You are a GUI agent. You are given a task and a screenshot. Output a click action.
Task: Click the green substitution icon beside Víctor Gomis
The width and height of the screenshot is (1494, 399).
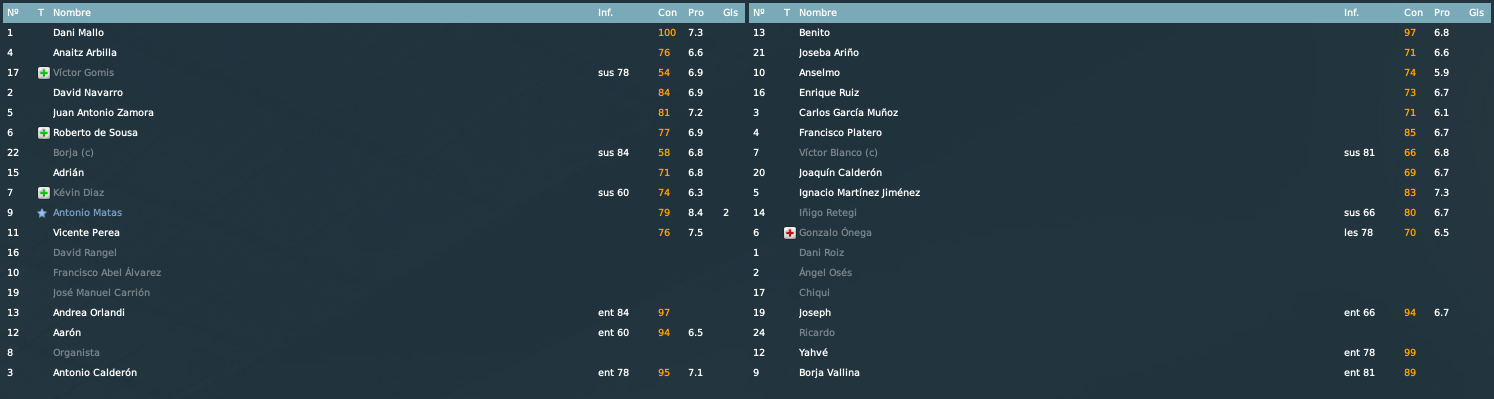pyautogui.click(x=43, y=73)
